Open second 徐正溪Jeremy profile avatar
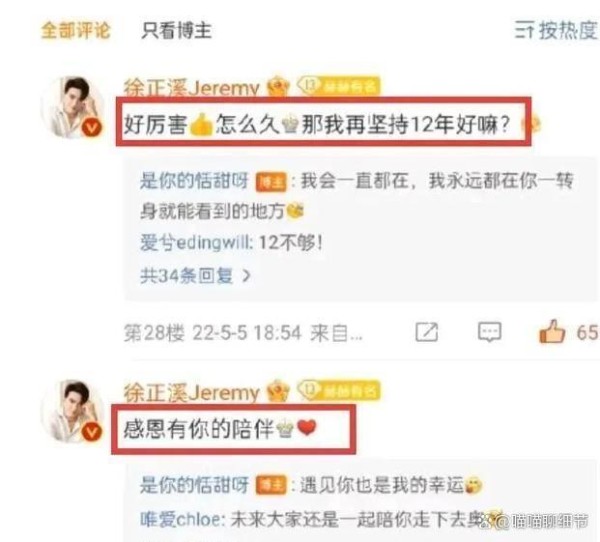Screen dimensions: 600x542 pos(75,411)
